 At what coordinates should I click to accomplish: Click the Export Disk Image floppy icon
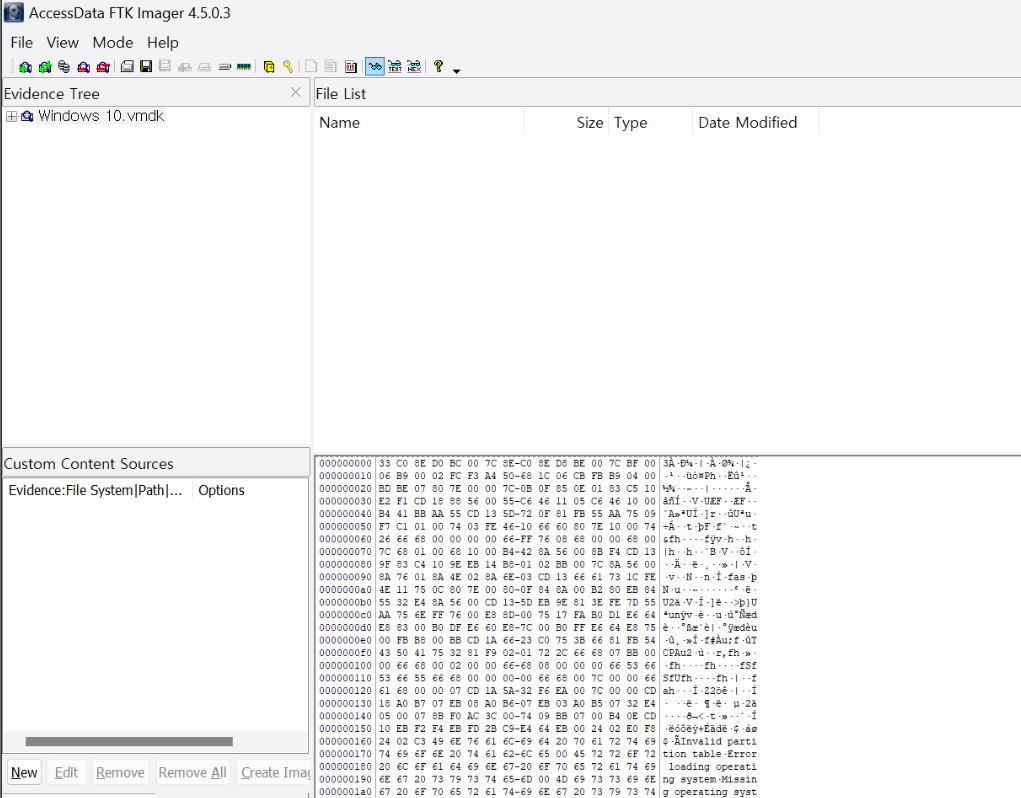click(x=146, y=66)
